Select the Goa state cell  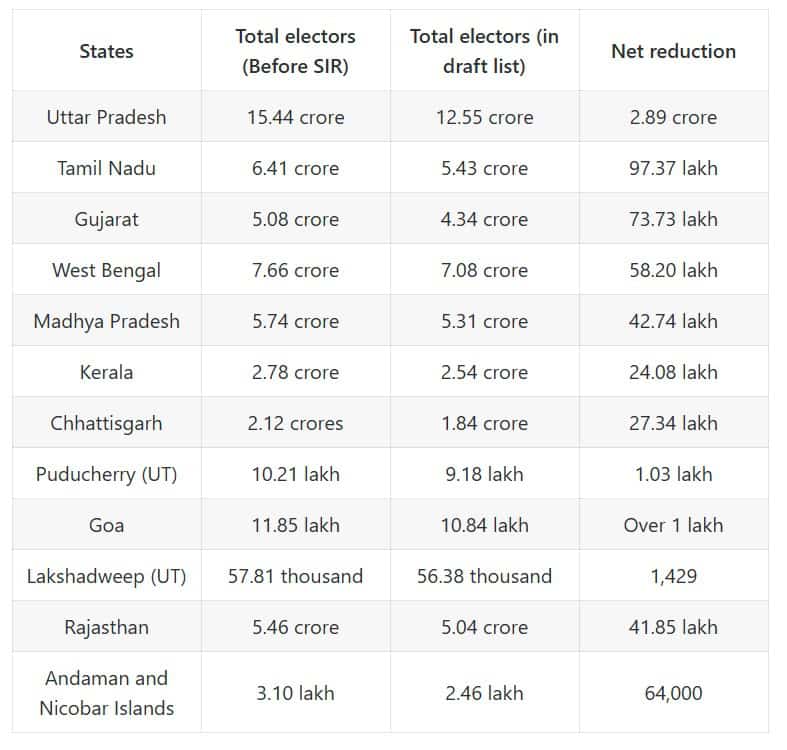[106, 525]
